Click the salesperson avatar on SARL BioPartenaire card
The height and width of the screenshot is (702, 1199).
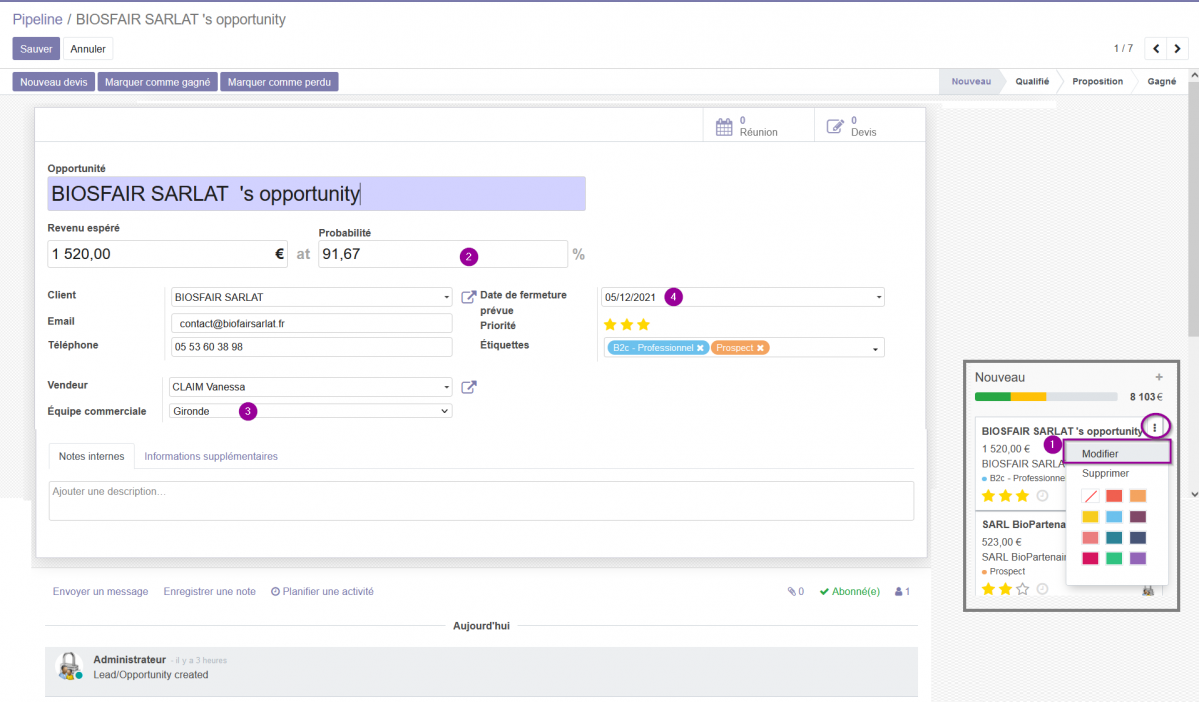click(1148, 590)
